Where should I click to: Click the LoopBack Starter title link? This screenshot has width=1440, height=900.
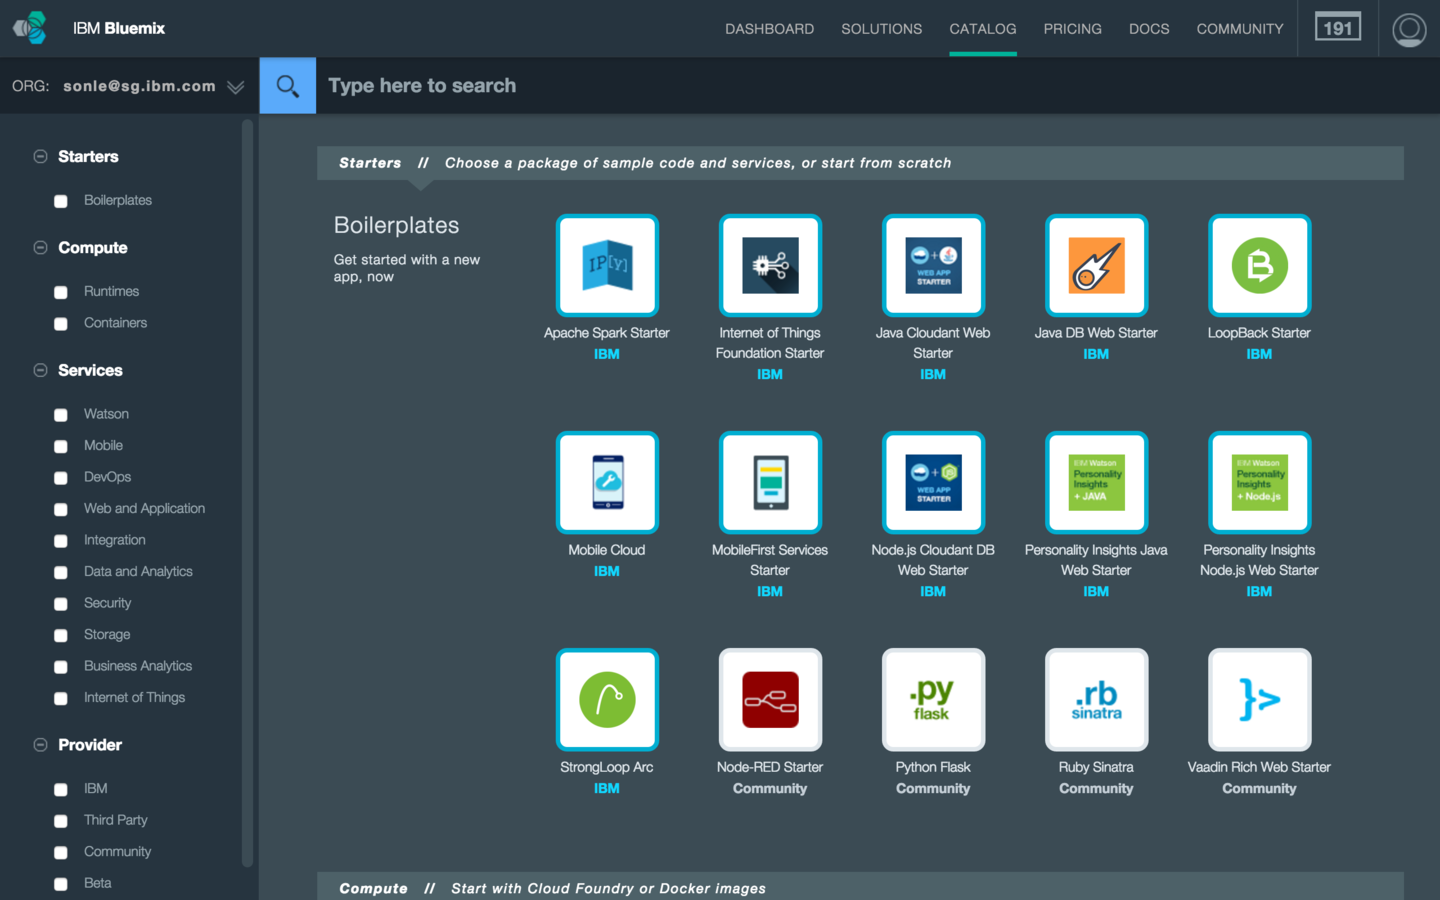pyautogui.click(x=1259, y=333)
